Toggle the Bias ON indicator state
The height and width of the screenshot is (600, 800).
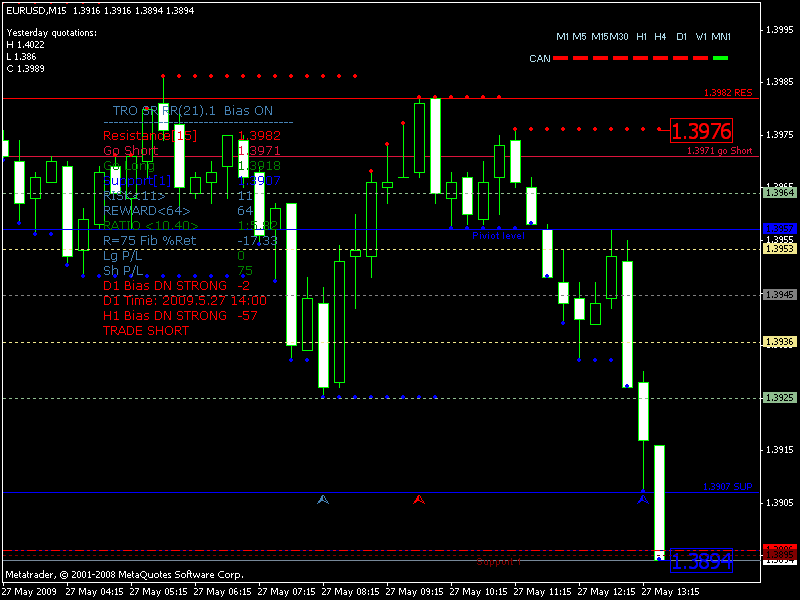click(x=250, y=110)
